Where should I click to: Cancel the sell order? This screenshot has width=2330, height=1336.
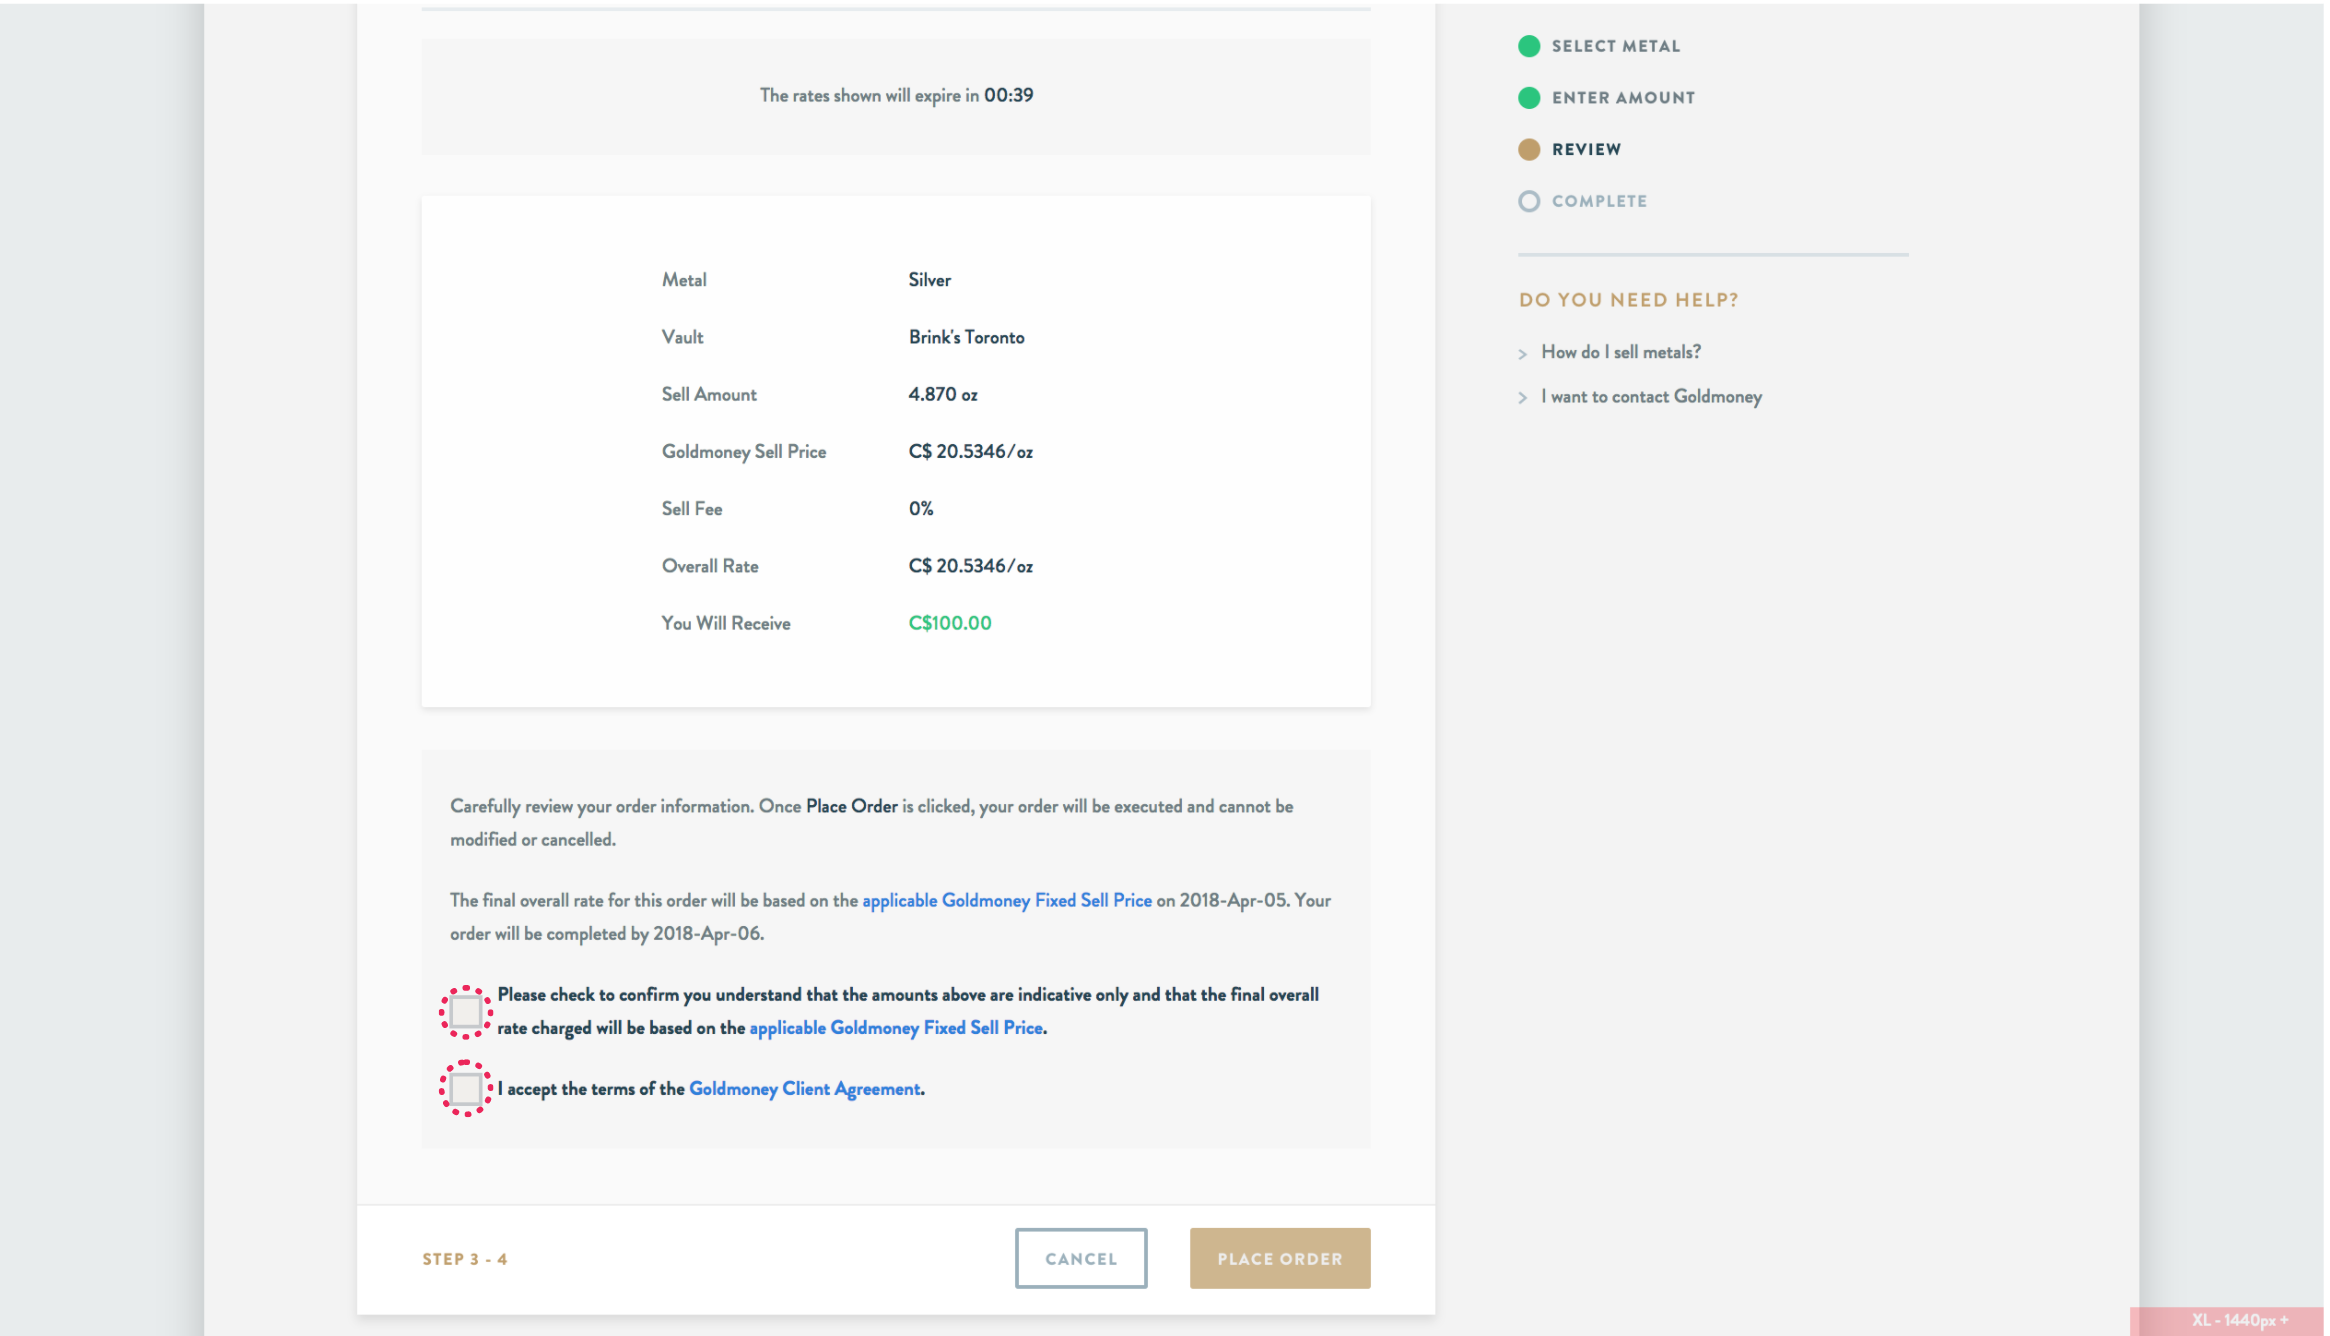(1081, 1258)
